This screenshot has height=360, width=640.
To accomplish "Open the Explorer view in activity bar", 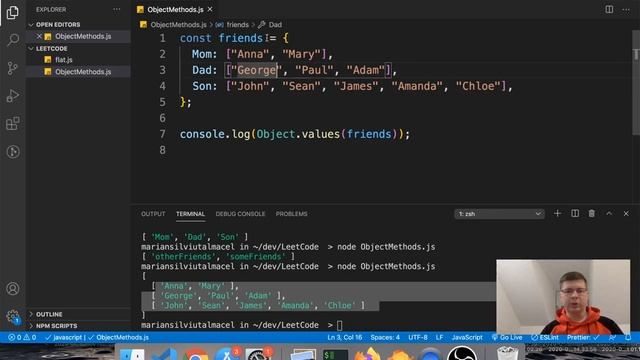I will click(13, 12).
